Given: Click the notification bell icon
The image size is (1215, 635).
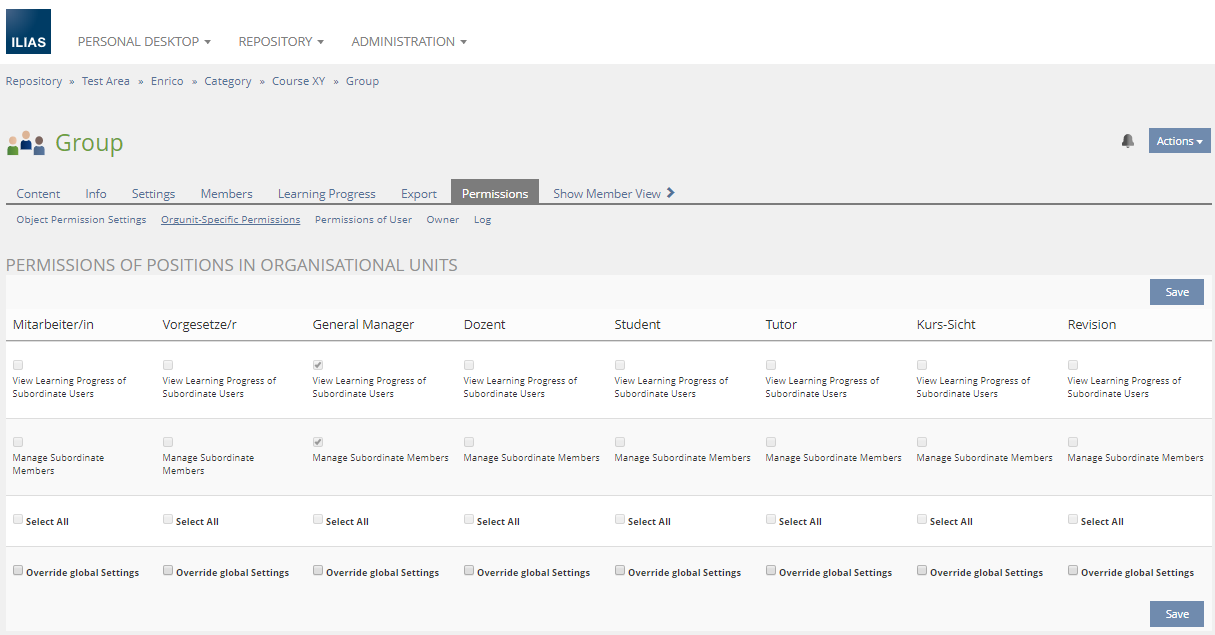Looking at the screenshot, I should pyautogui.click(x=1128, y=141).
